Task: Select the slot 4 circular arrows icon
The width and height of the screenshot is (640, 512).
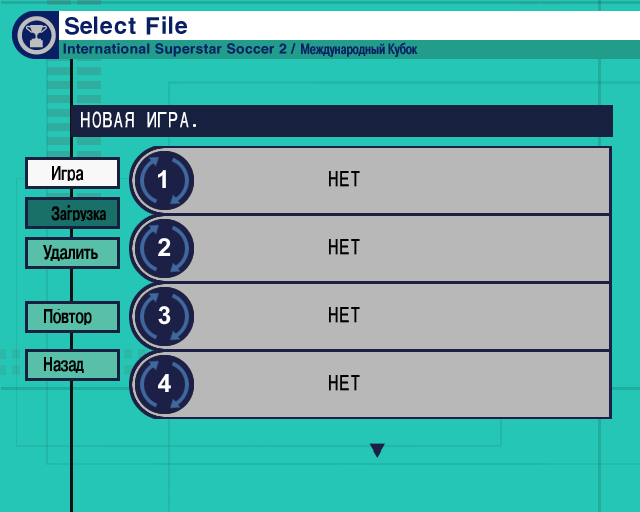Action: [164, 384]
